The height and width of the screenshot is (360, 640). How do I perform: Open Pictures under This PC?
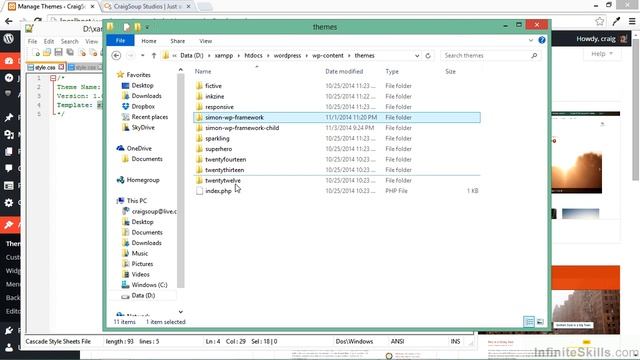point(142,264)
